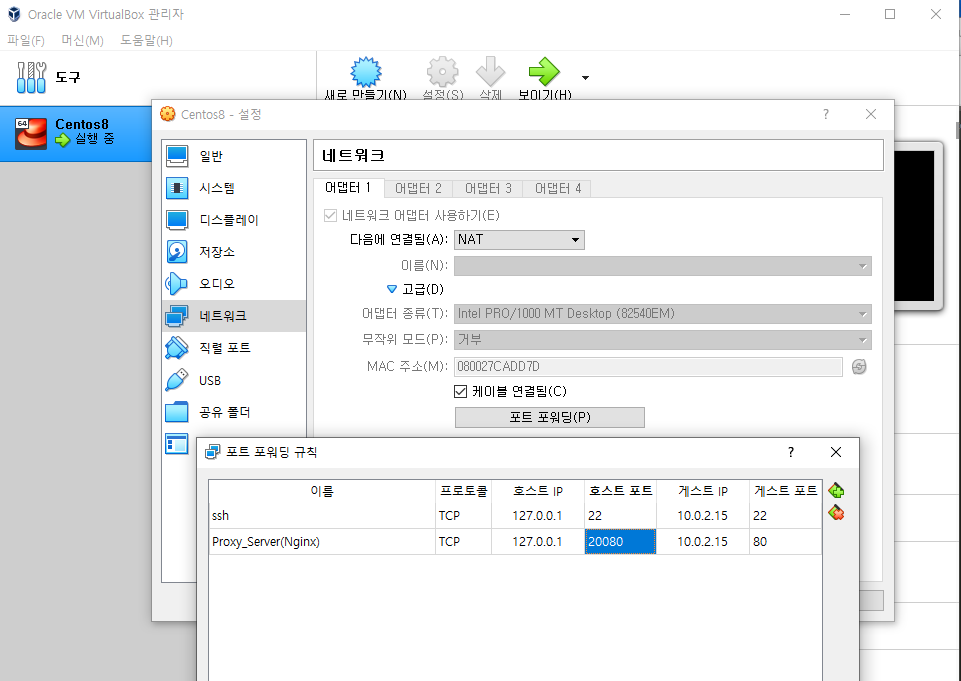Click the New (새로 만들기) toolbar icon
961x681 pixels.
(366, 72)
